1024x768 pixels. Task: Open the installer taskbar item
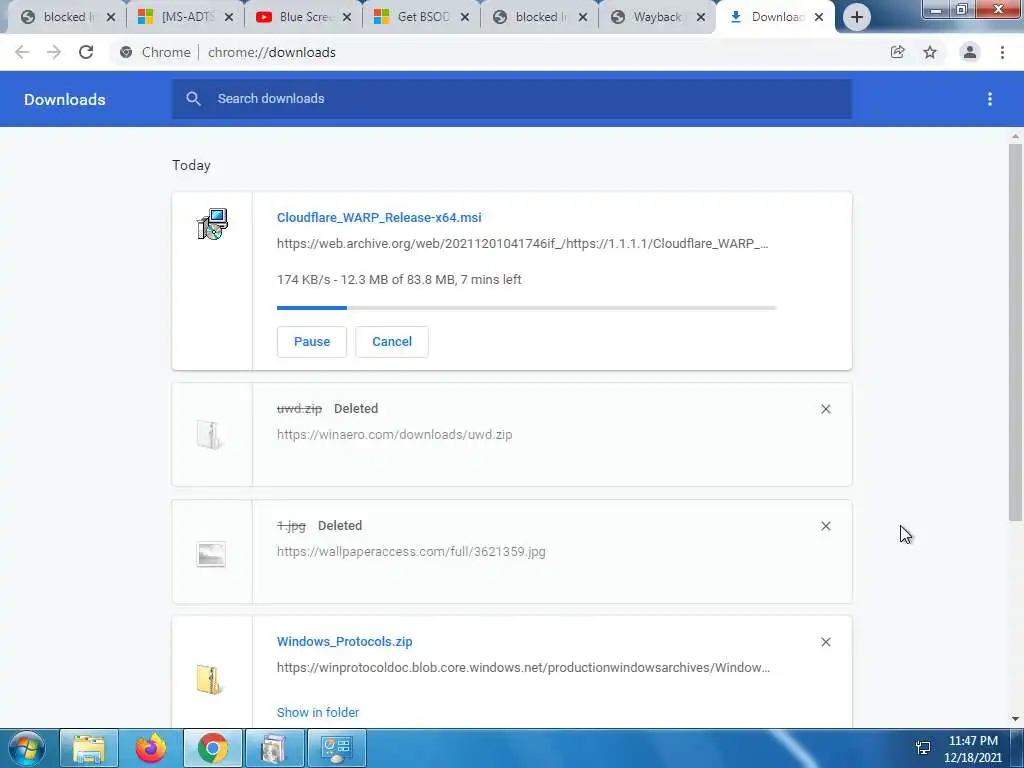click(x=274, y=748)
